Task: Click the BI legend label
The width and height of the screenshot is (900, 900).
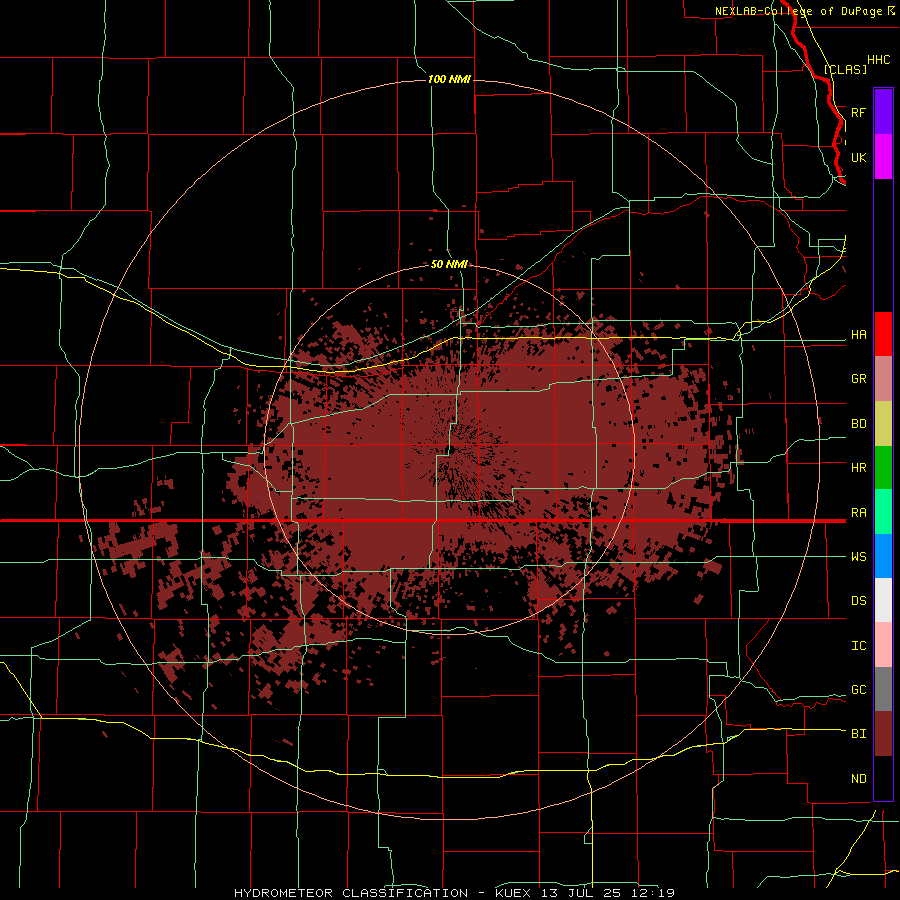Action: [x=859, y=734]
